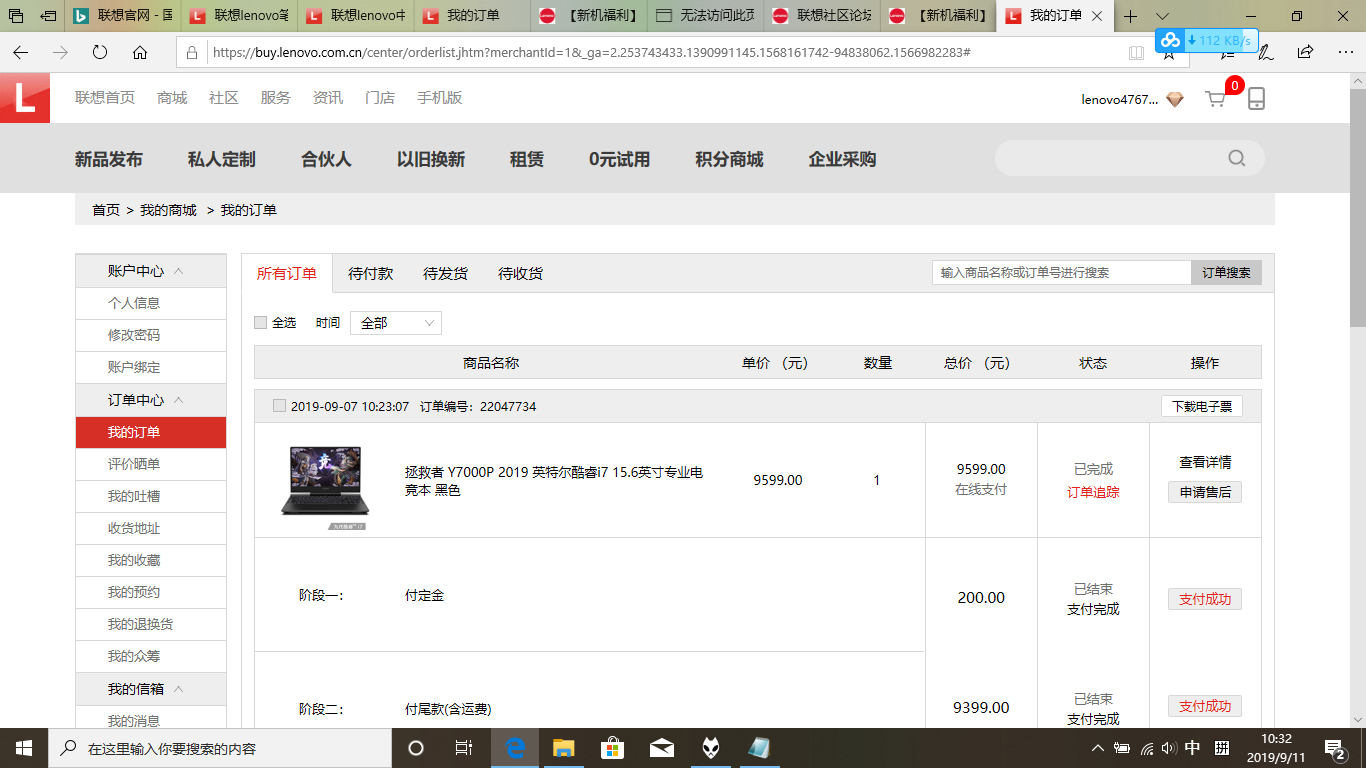Go back with browser back arrow
Viewport: 1366px width, 768px height.
tap(20, 52)
